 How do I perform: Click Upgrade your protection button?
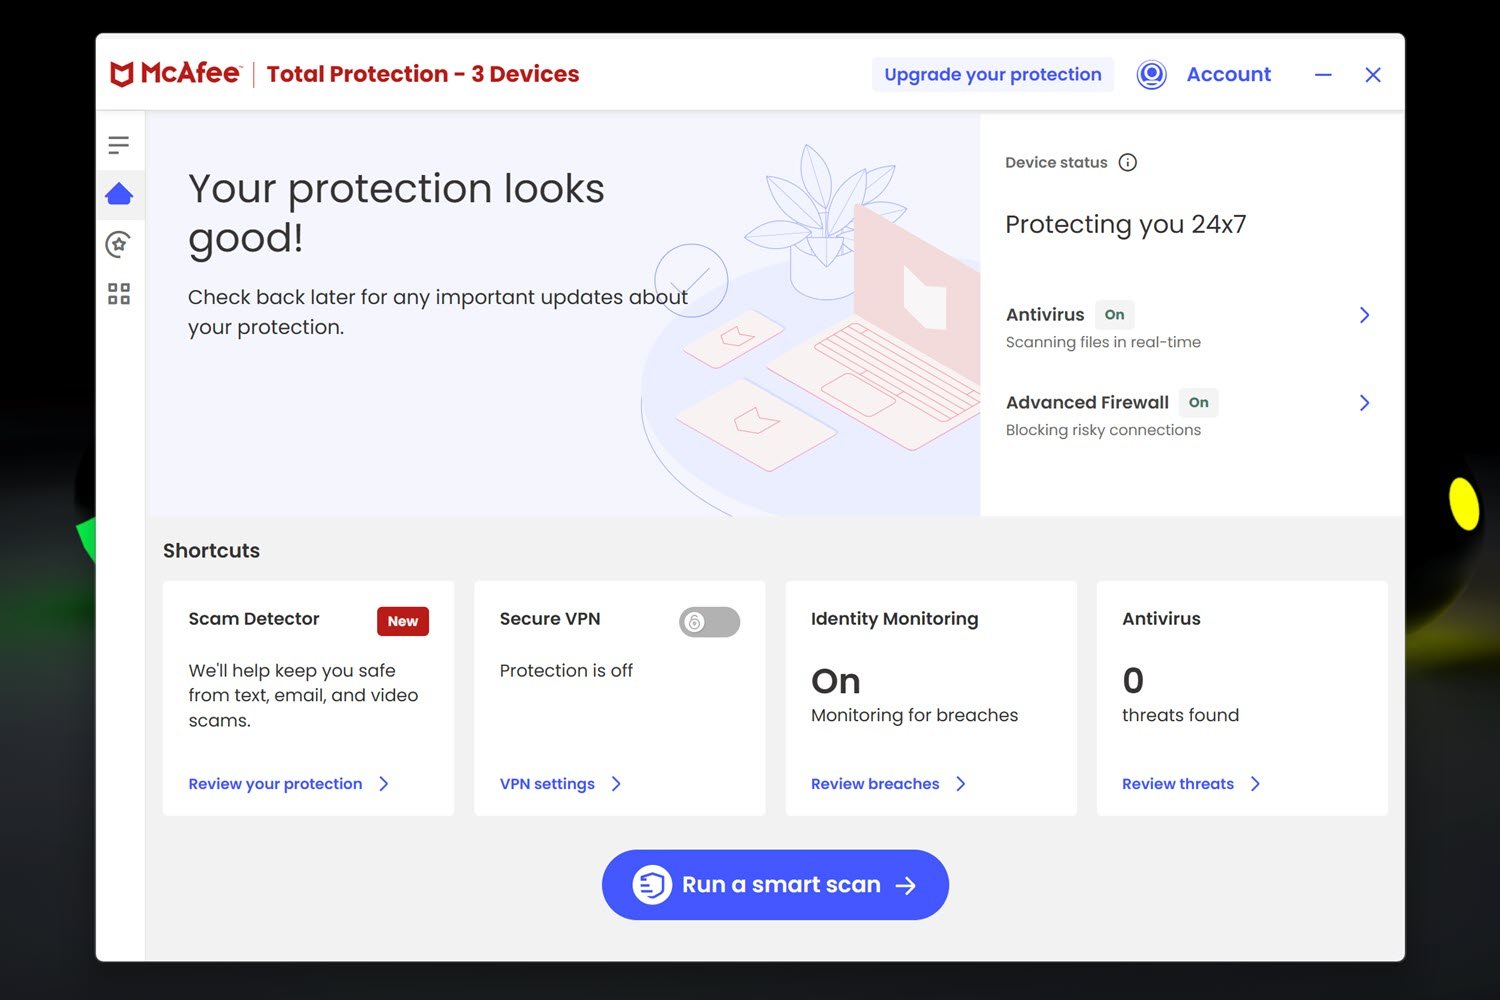pyautogui.click(x=993, y=75)
